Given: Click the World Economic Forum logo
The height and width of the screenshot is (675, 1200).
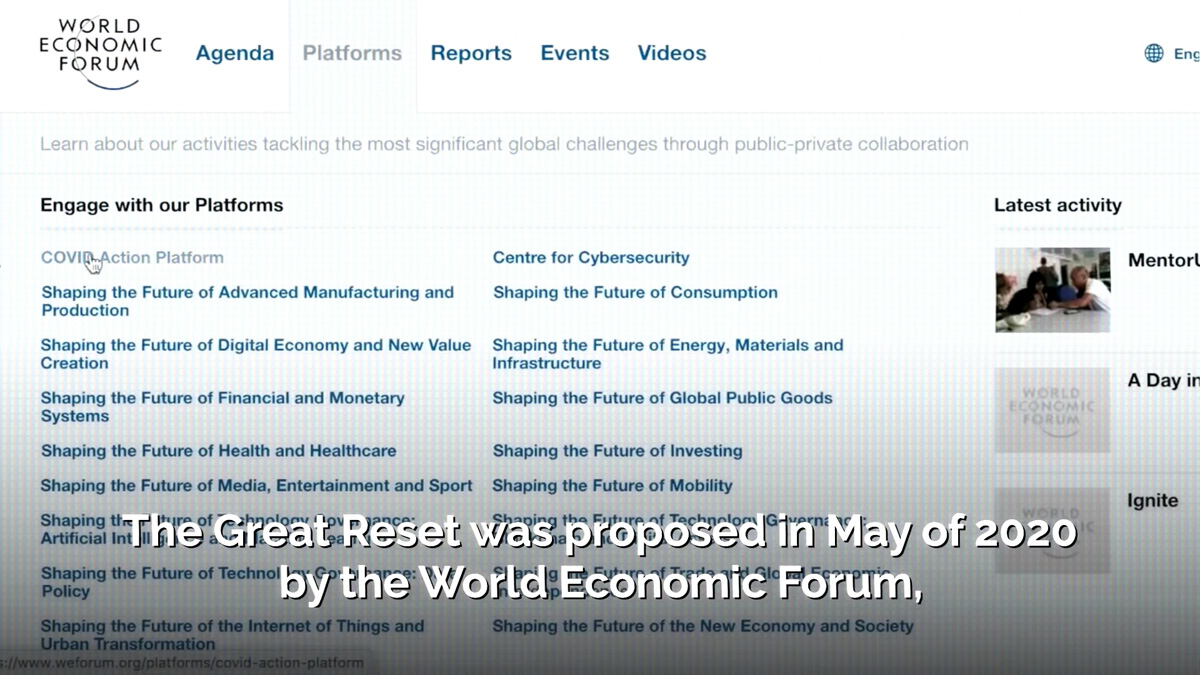Looking at the screenshot, I should [x=100, y=54].
